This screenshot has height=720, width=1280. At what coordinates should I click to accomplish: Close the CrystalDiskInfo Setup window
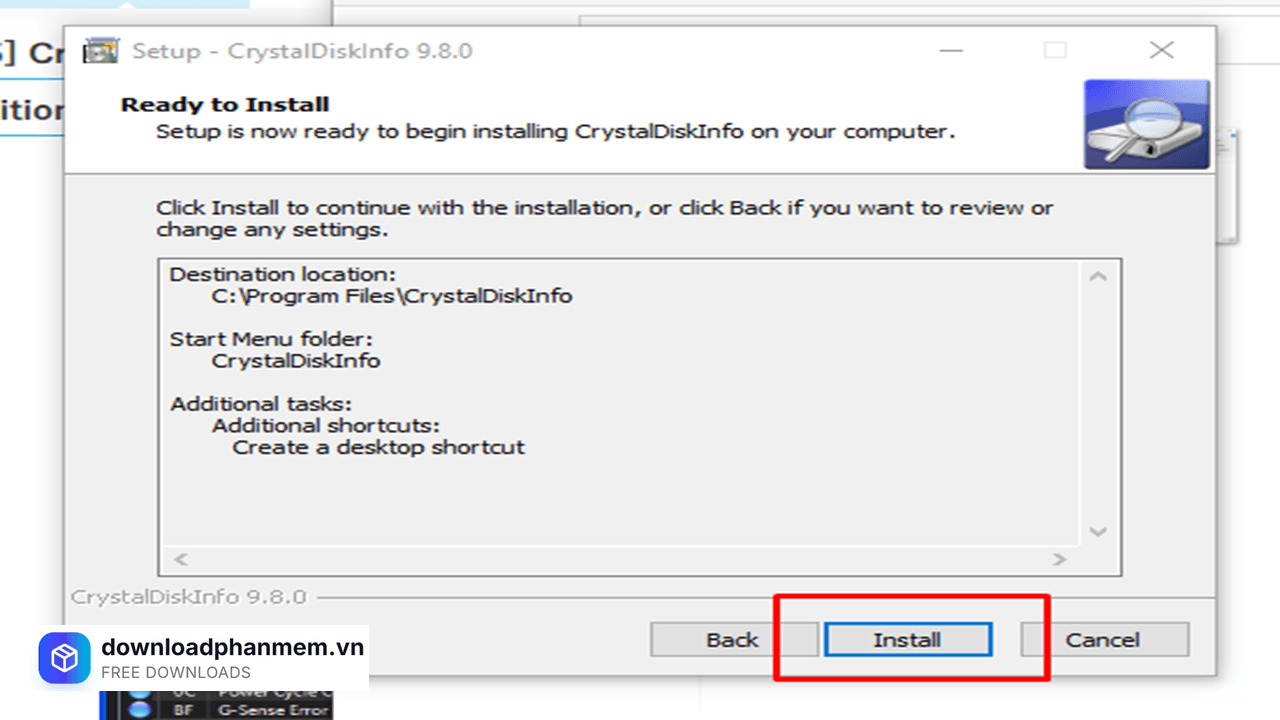[x=1161, y=51]
